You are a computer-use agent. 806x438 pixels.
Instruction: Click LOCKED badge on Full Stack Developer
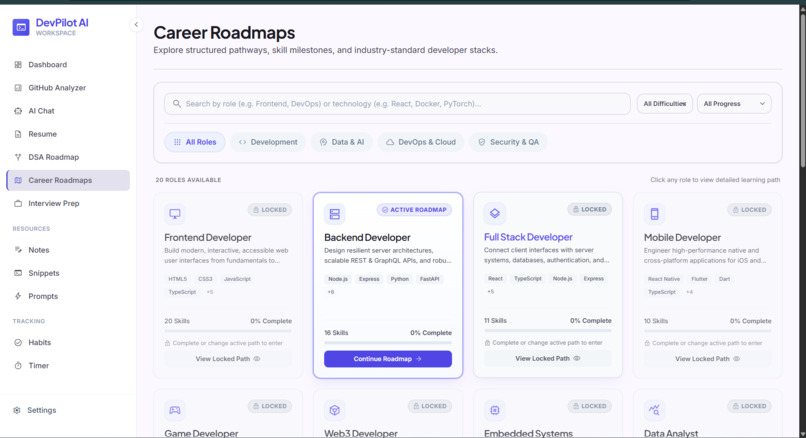pyautogui.click(x=590, y=209)
